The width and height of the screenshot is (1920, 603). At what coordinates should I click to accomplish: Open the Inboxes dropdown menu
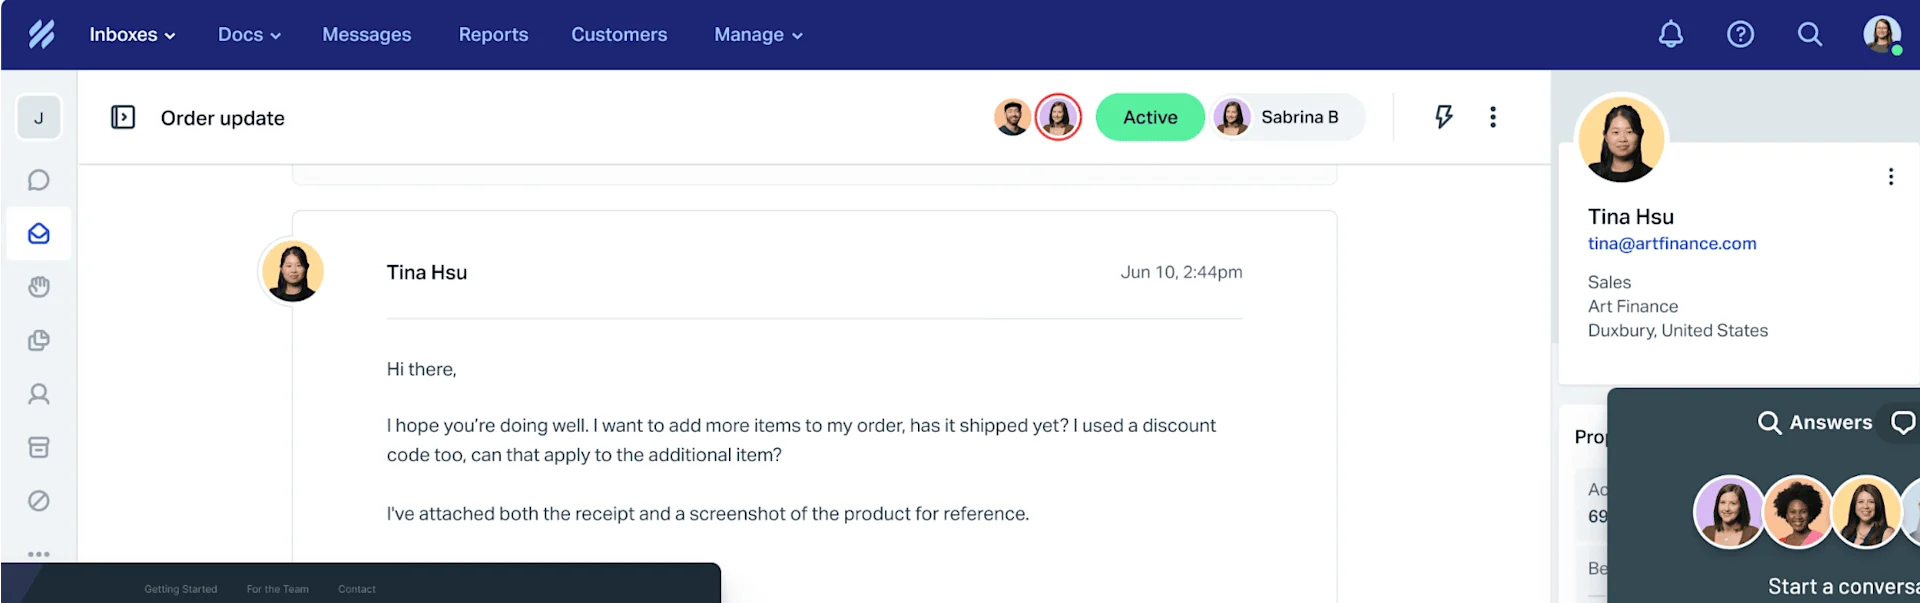(132, 35)
